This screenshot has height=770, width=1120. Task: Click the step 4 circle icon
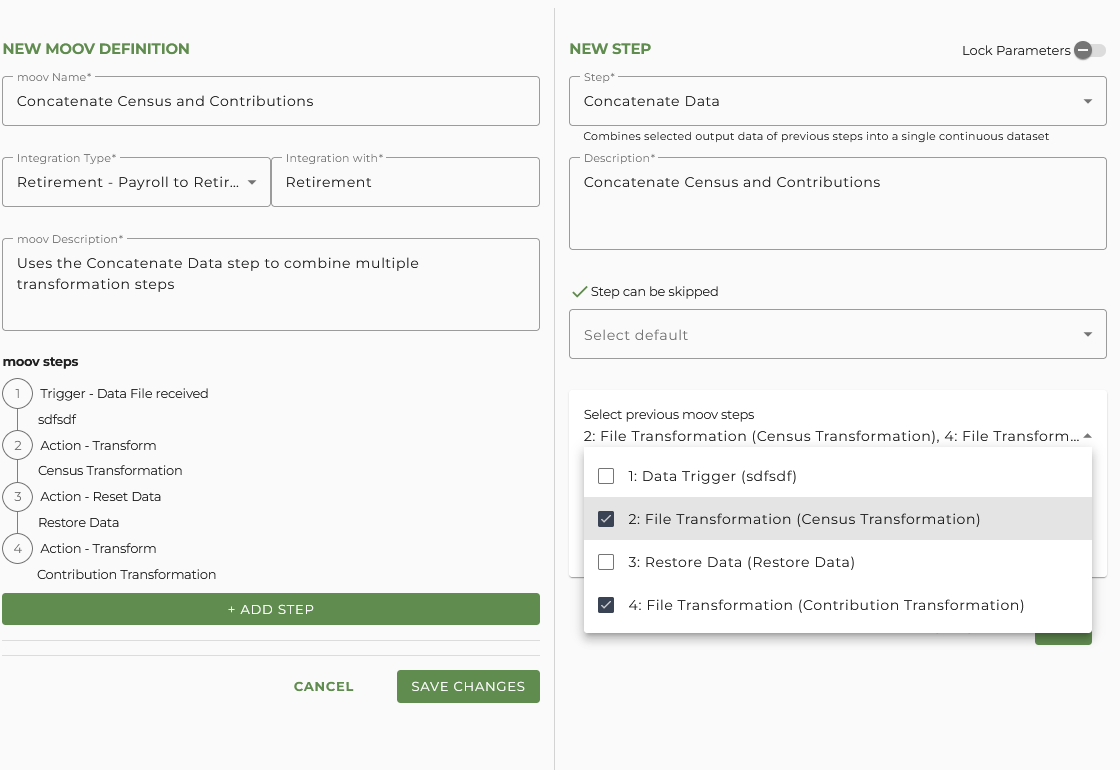point(18,549)
